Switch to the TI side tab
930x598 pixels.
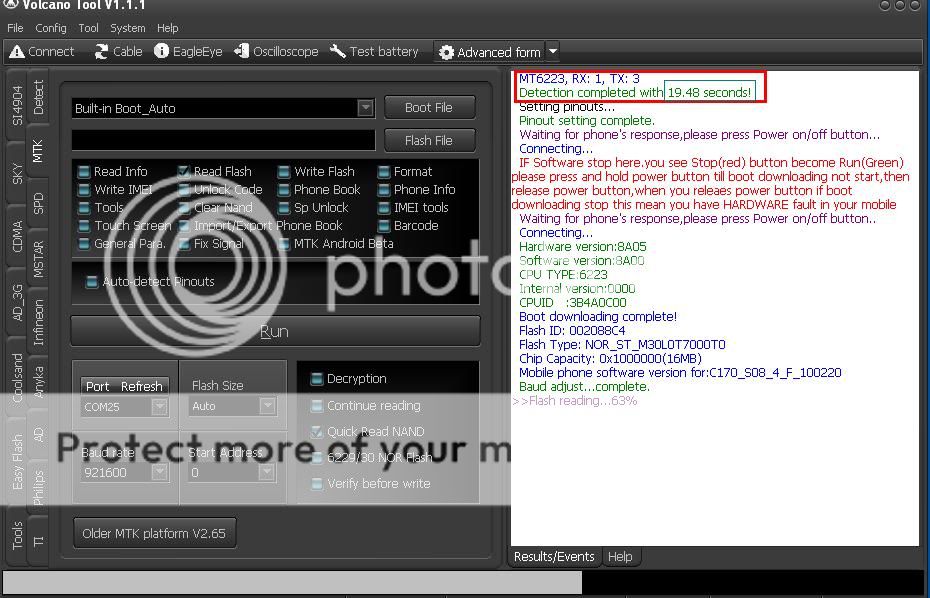pyautogui.click(x=38, y=540)
